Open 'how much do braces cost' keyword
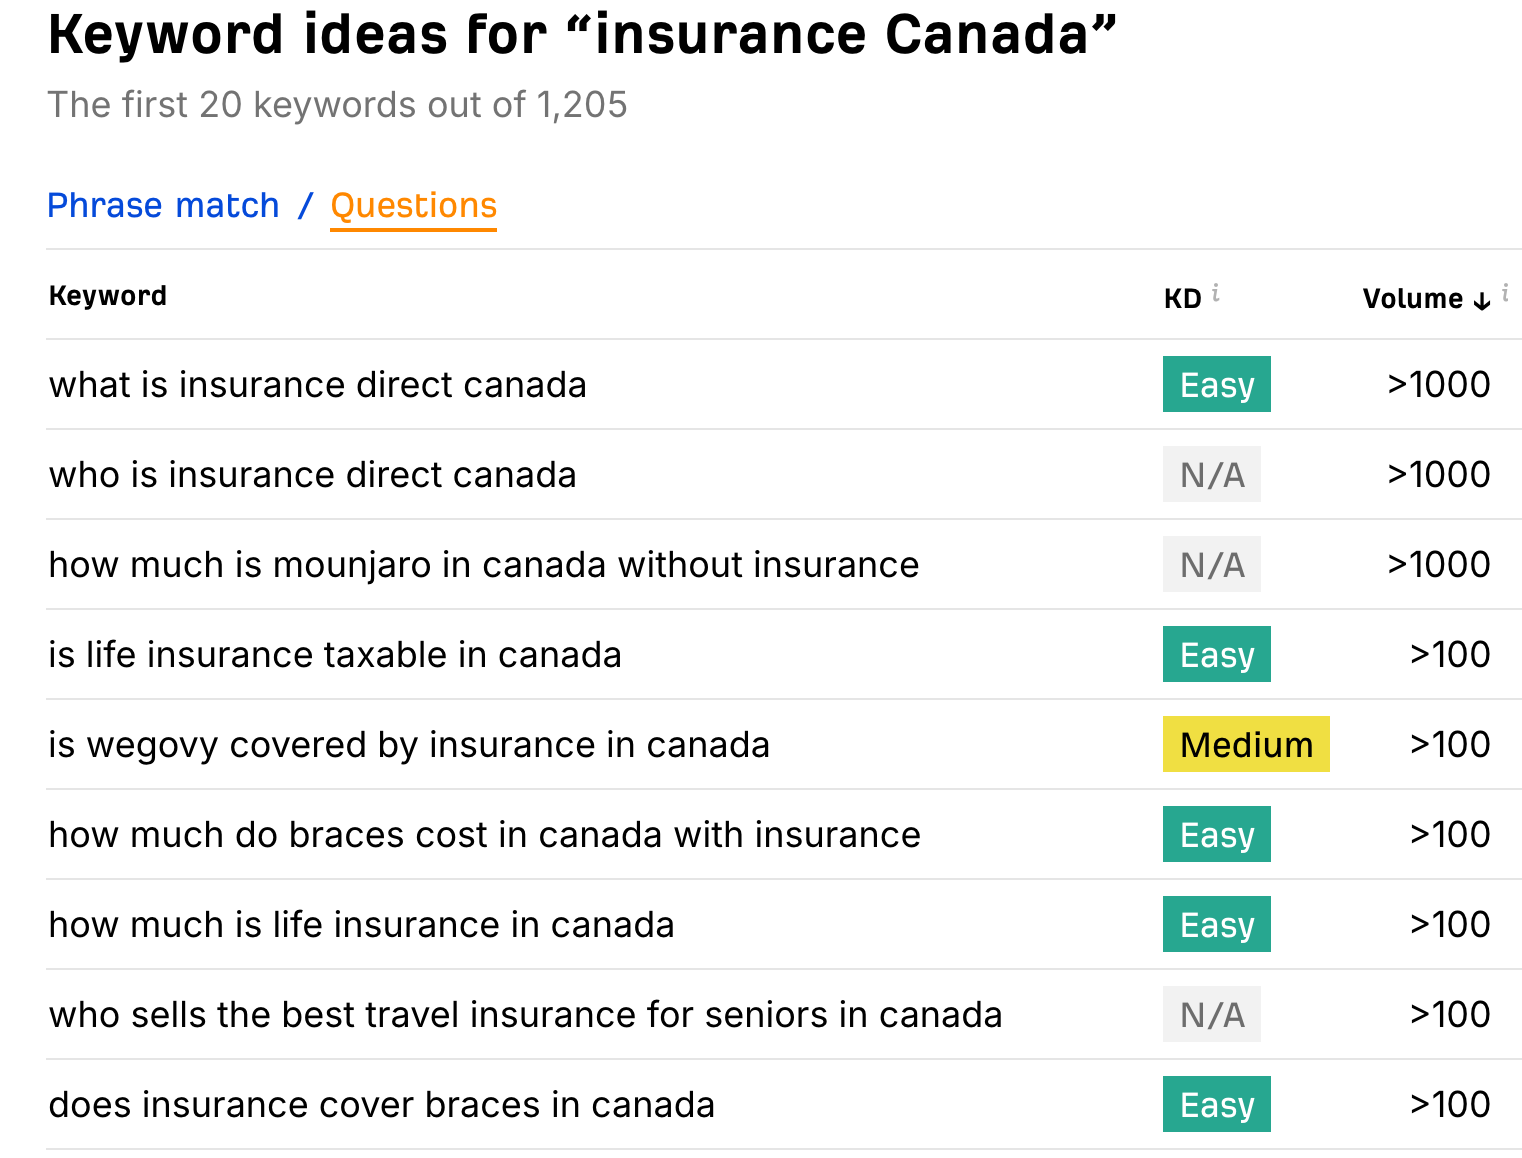Image resolution: width=1522 pixels, height=1158 pixels. coord(485,835)
